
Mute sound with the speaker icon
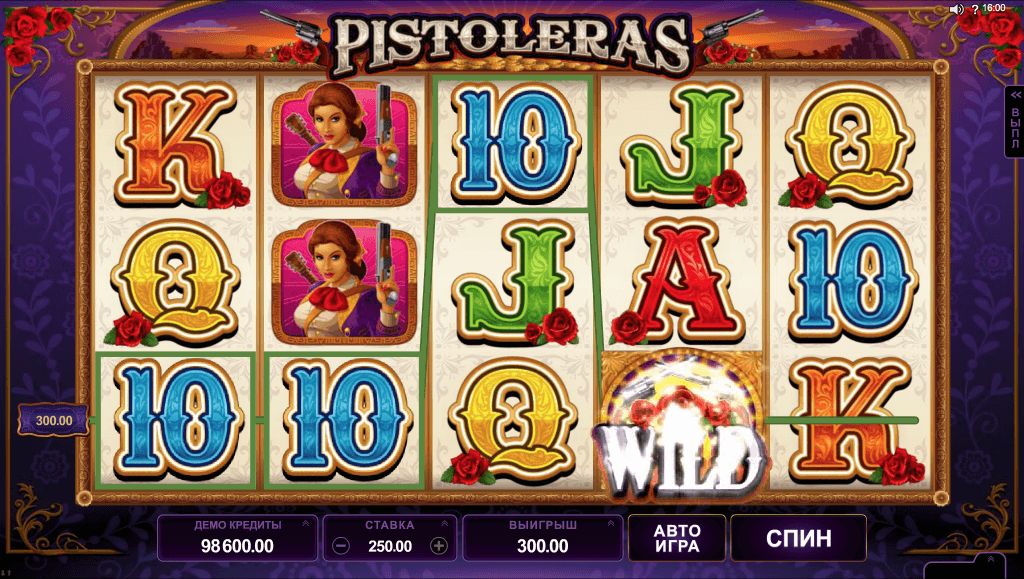957,8
